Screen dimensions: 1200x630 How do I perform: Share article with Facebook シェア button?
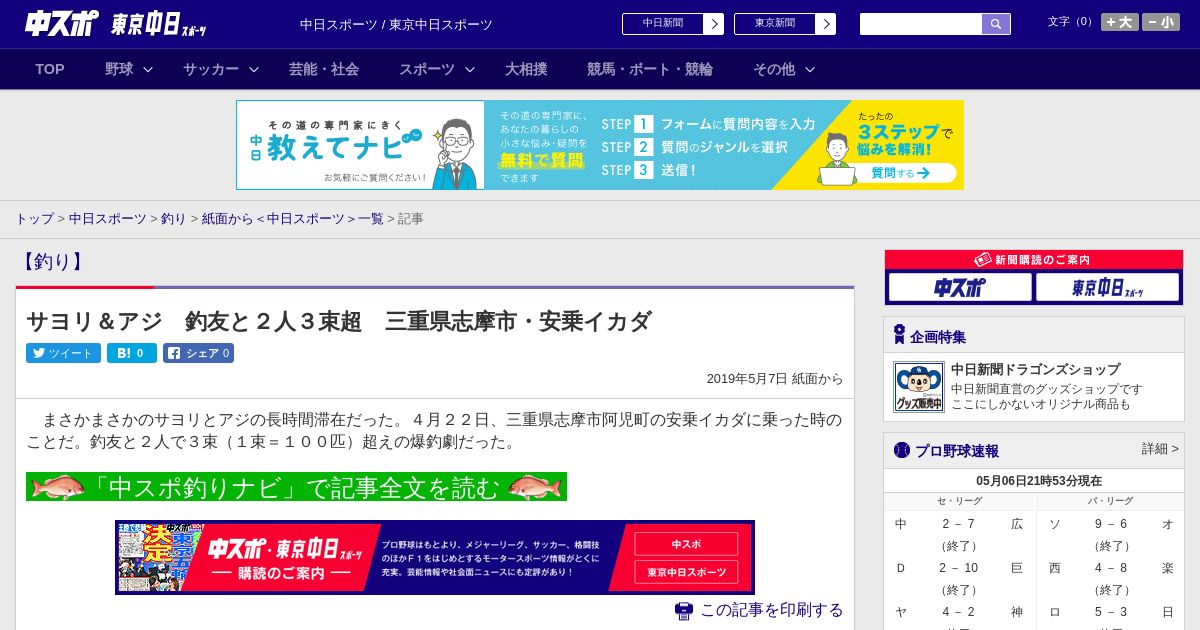point(198,353)
